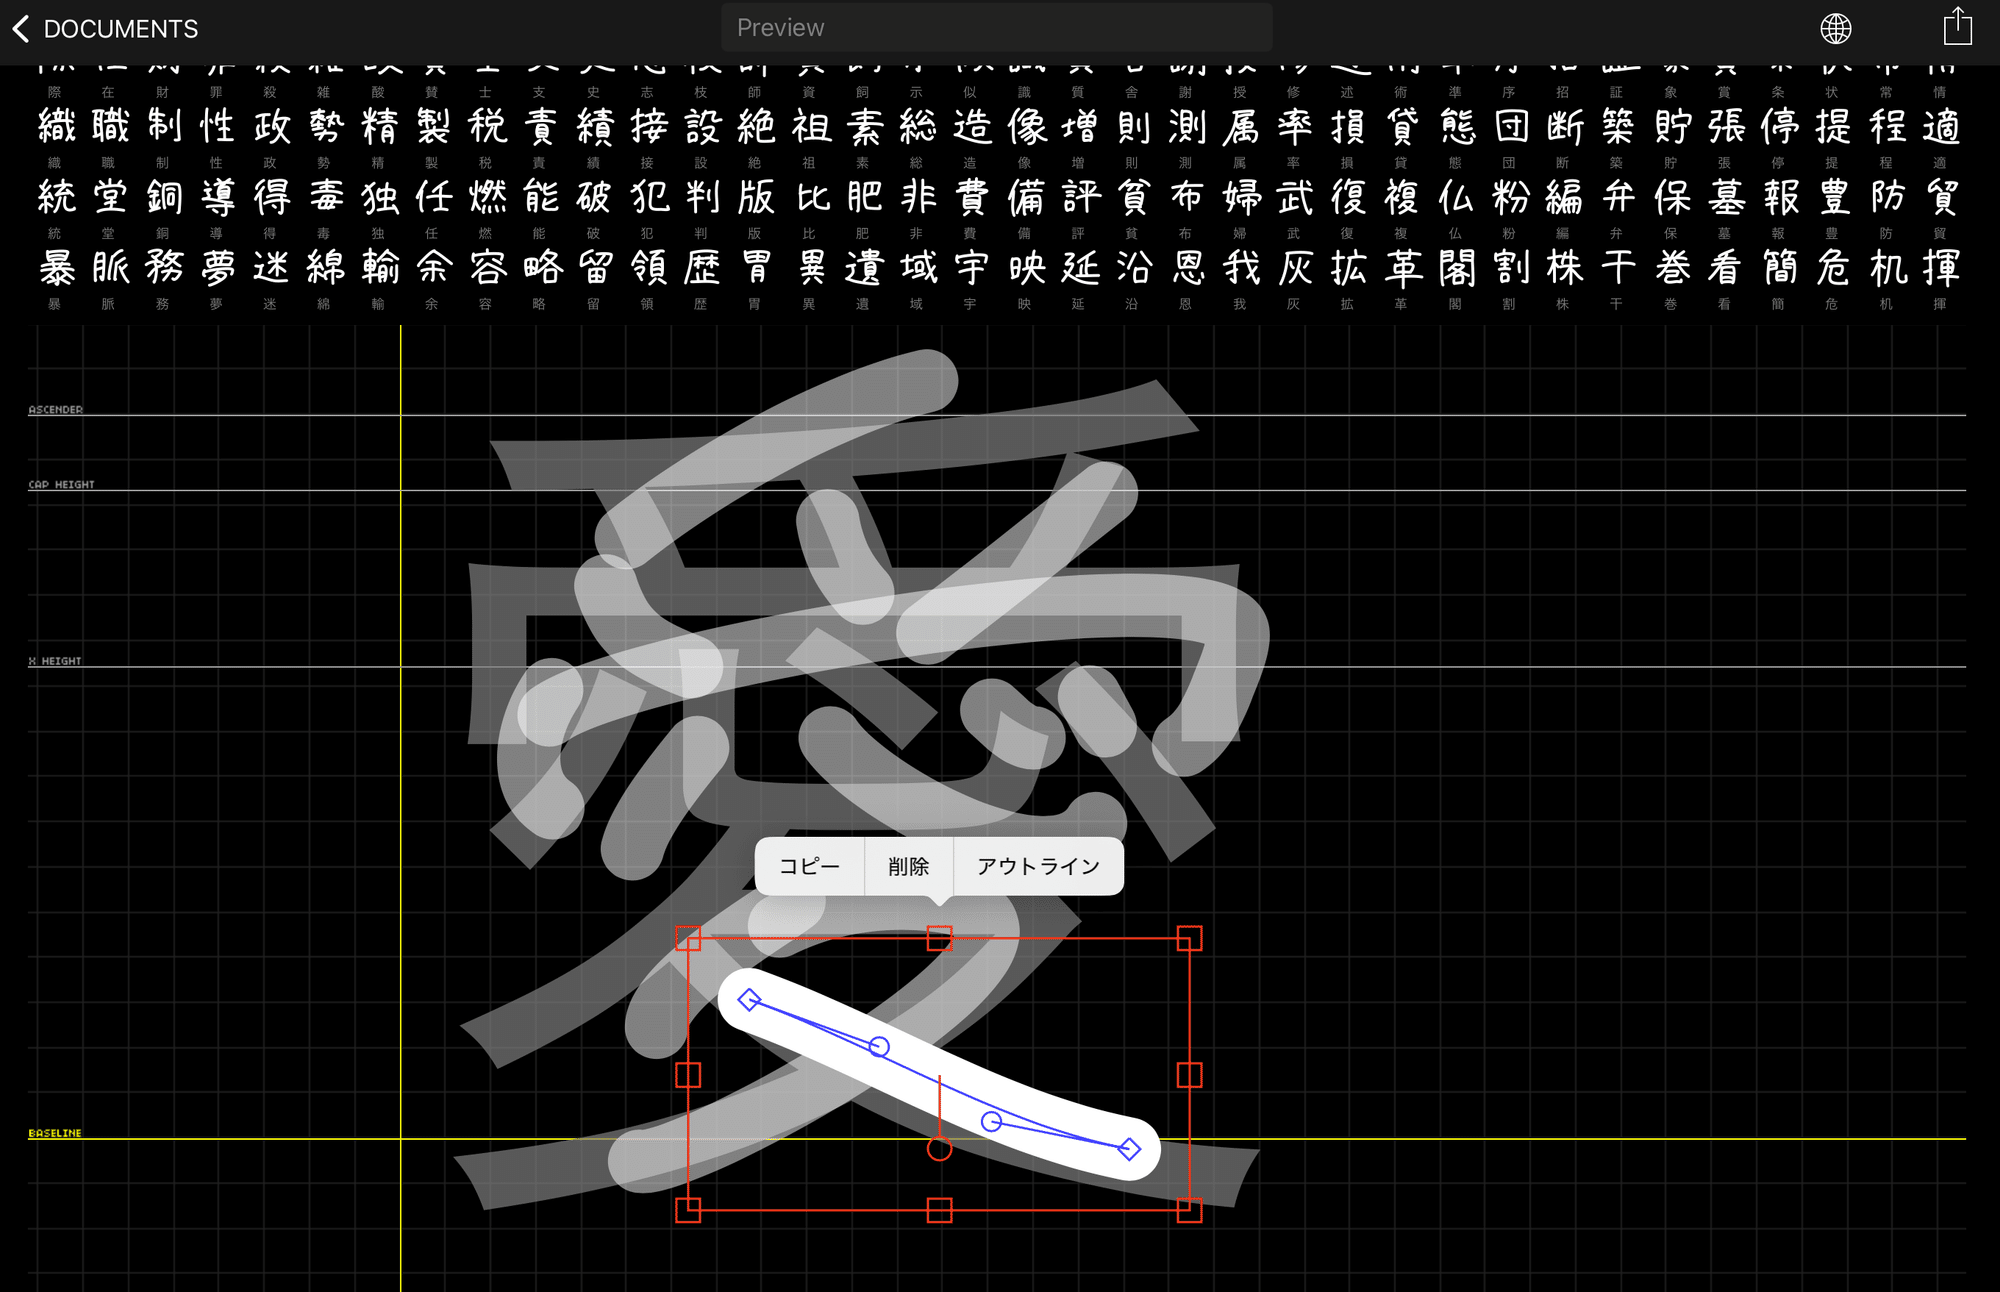Open the share/export icon at top right
Image resolution: width=2000 pixels, height=1292 pixels.
(x=1958, y=27)
